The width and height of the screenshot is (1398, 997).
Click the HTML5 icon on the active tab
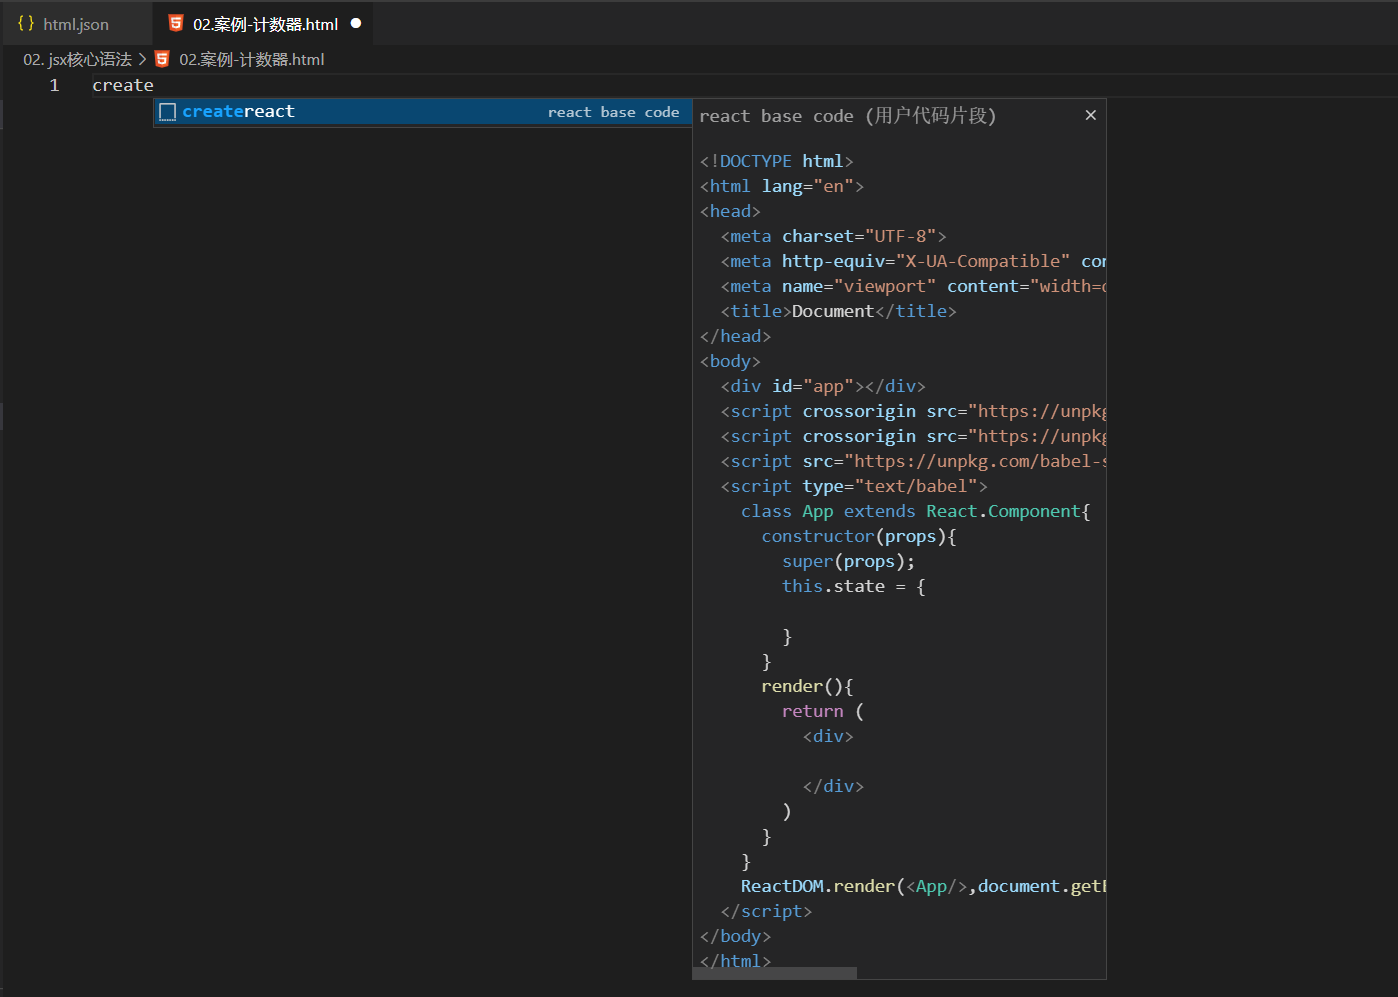coord(176,23)
